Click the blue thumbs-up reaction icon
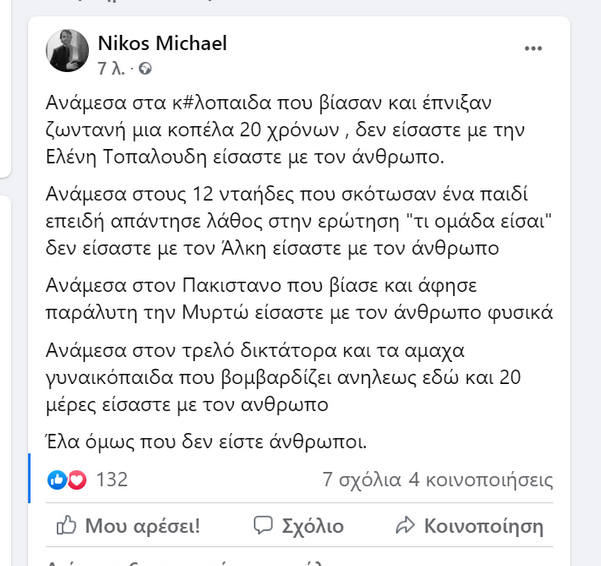The image size is (601, 566). click(57, 480)
